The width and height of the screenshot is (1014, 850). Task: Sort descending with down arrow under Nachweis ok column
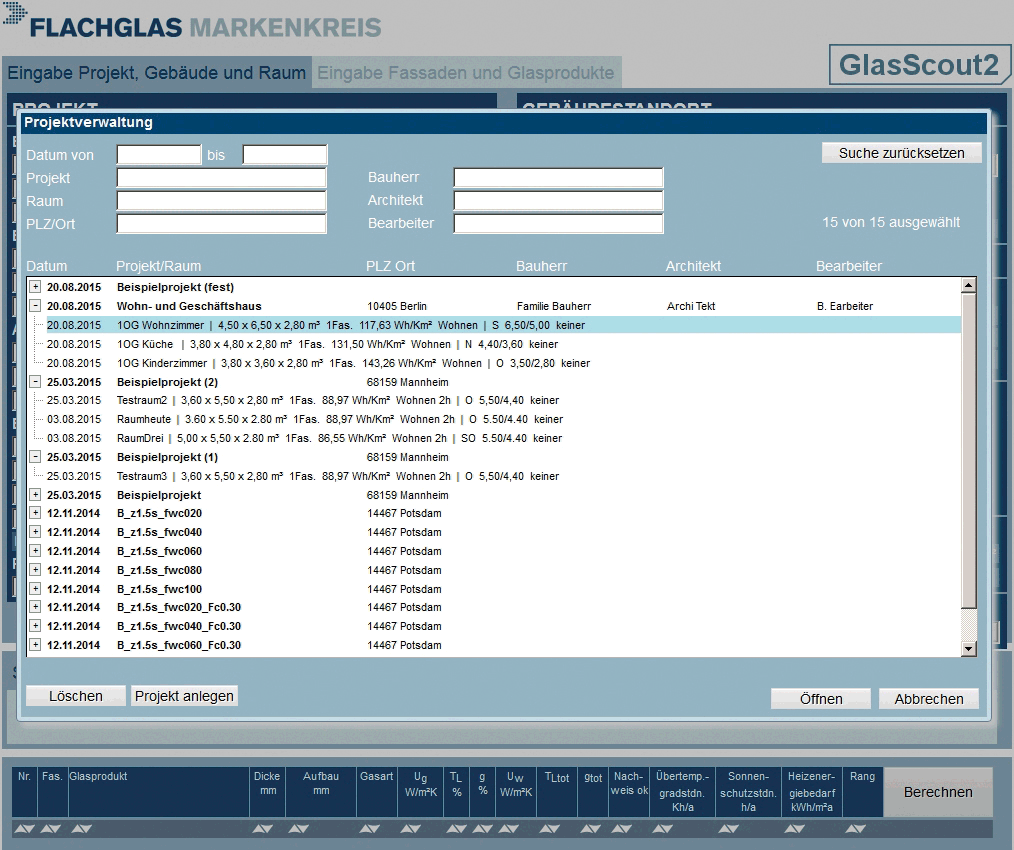tap(627, 829)
